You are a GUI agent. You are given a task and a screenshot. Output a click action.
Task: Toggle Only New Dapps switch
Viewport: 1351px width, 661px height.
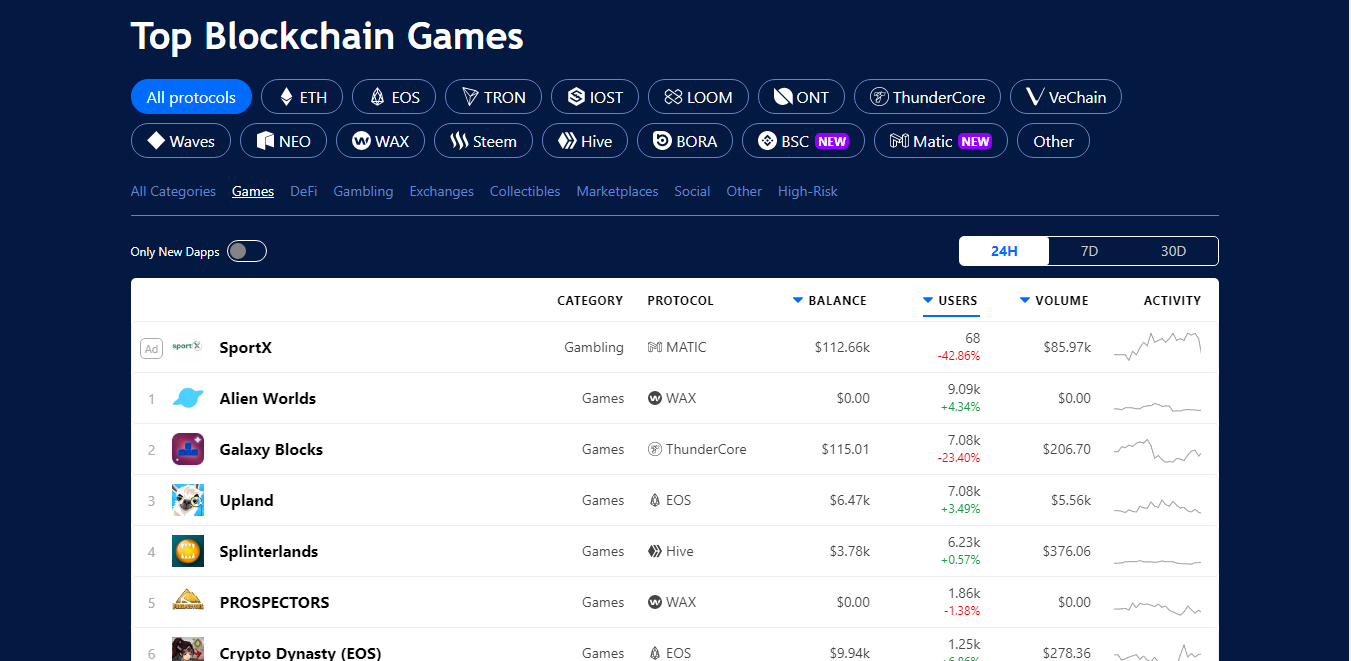click(x=247, y=251)
